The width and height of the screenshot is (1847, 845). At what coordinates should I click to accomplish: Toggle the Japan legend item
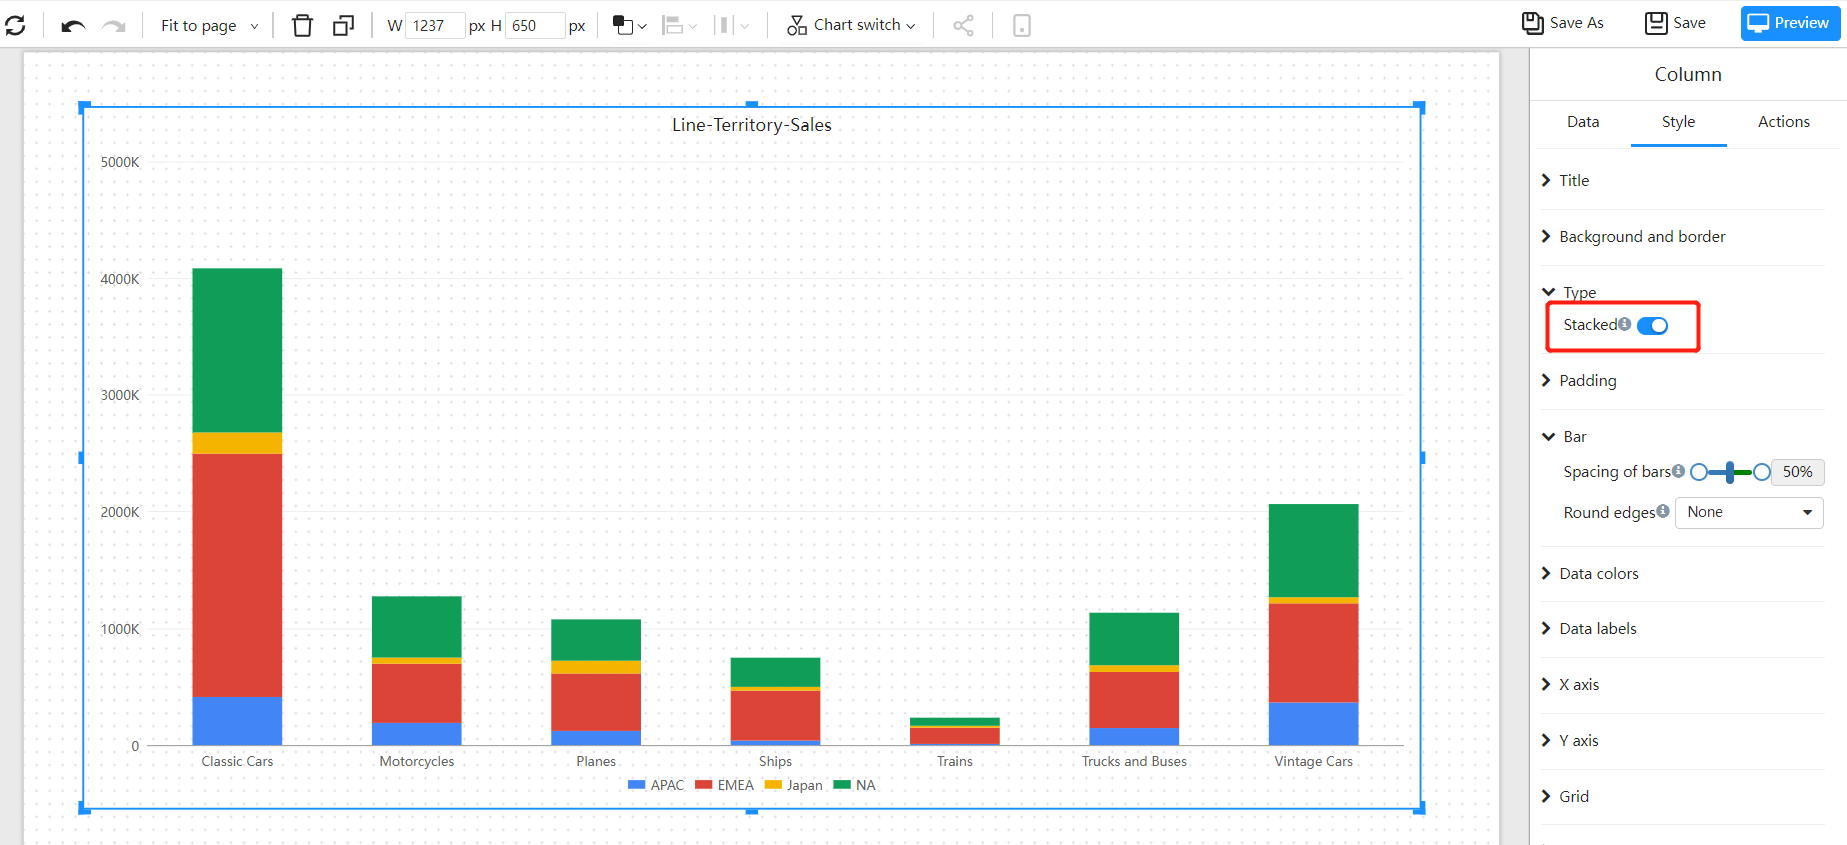(794, 786)
